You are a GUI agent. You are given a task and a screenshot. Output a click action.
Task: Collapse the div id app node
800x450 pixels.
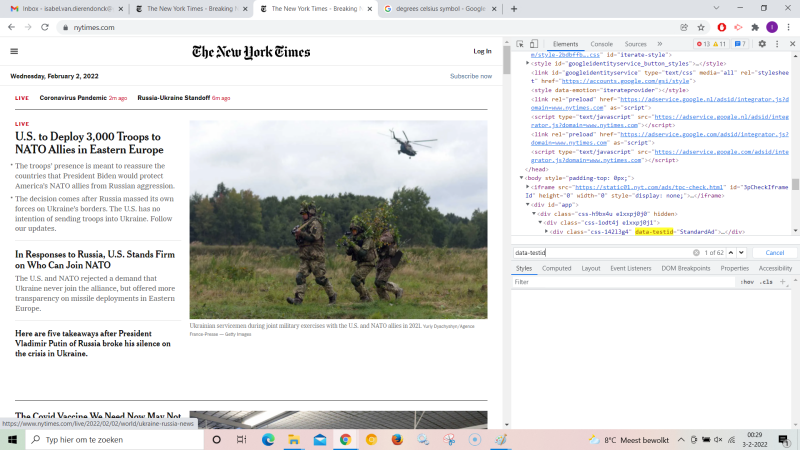pyautogui.click(x=528, y=205)
